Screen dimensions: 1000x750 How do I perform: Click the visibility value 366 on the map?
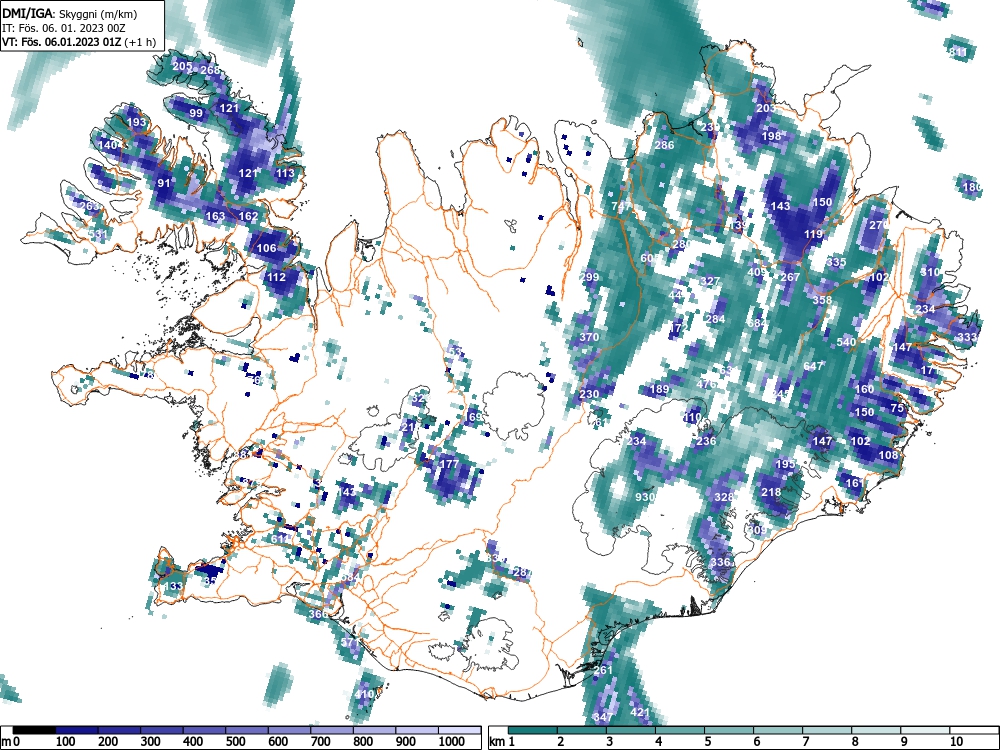(x=318, y=614)
